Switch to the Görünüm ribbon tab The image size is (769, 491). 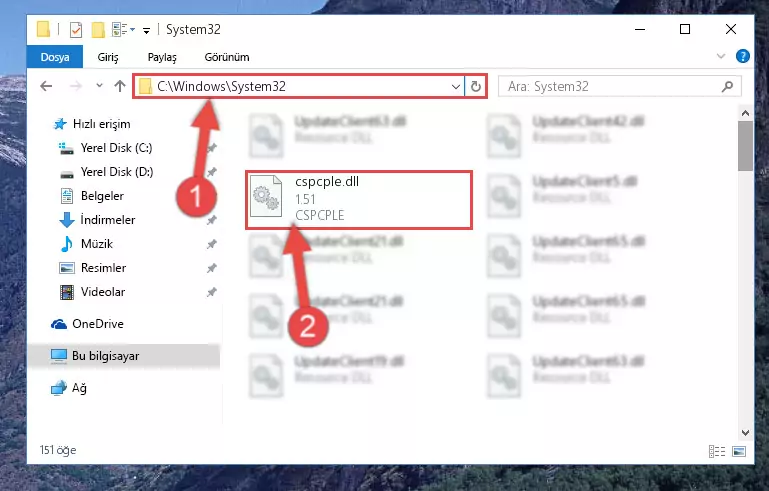(x=227, y=57)
